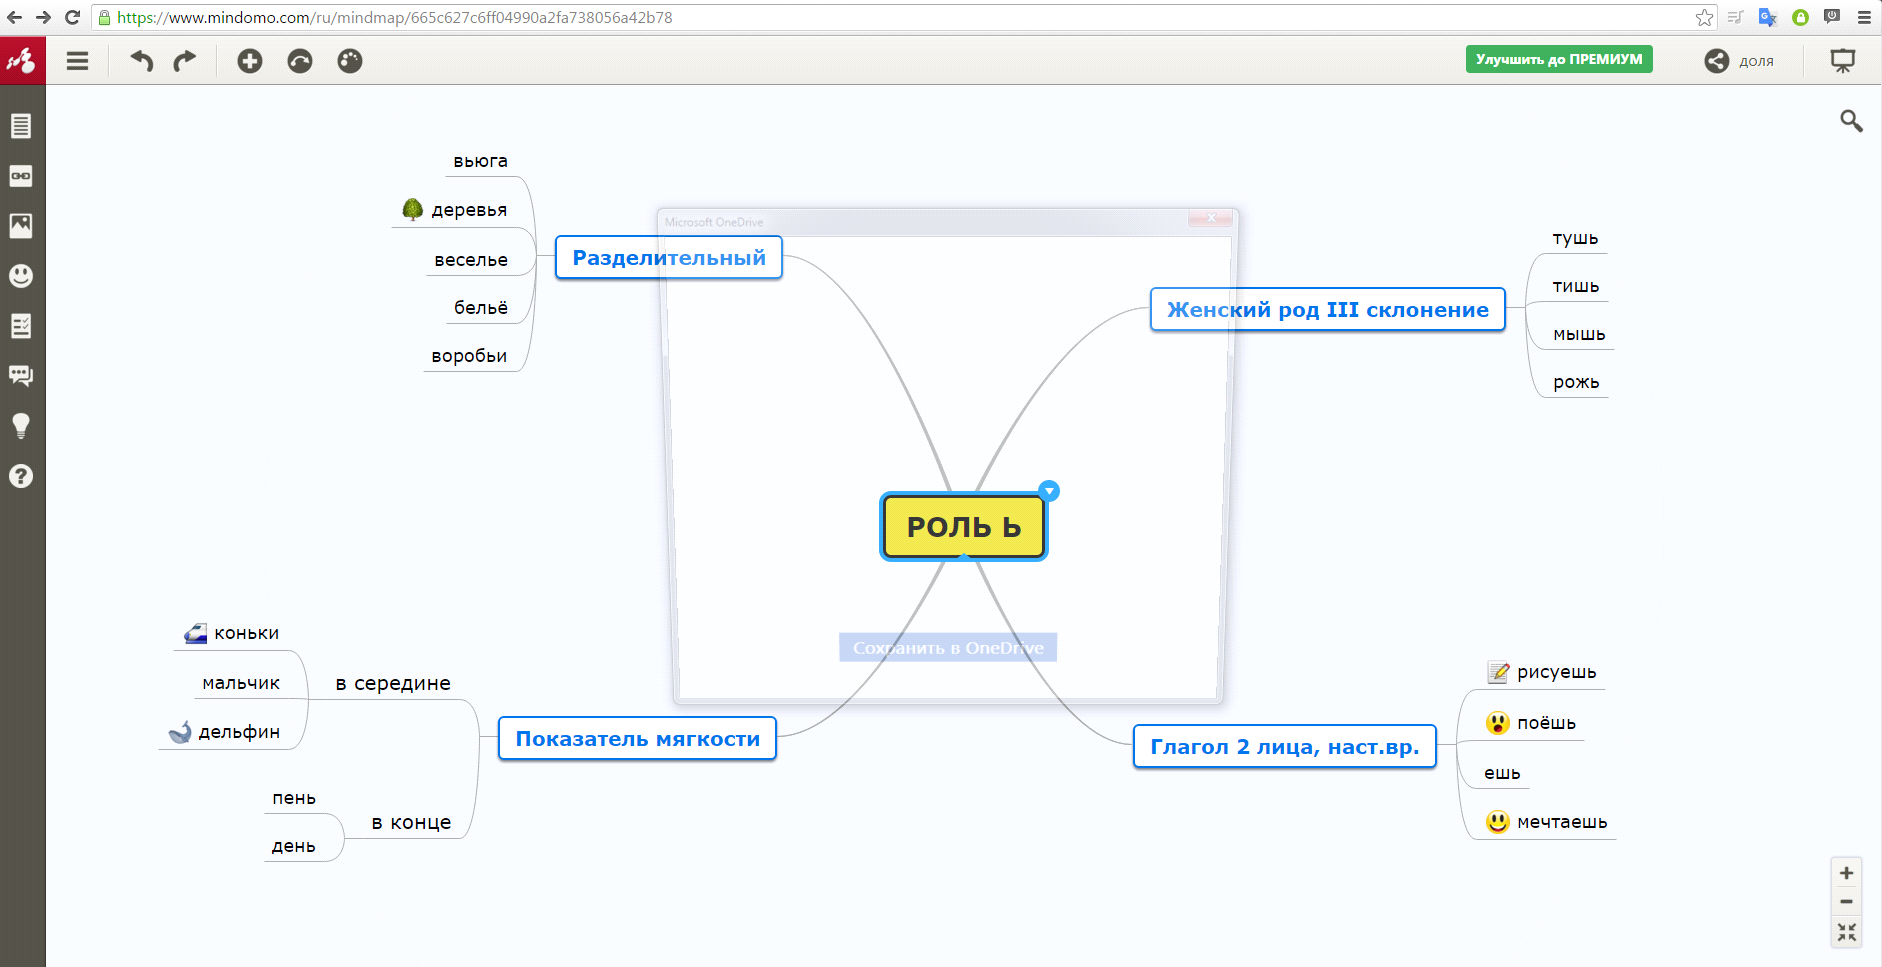1882x967 pixels.
Task: Select subtopic коньки
Action: pyautogui.click(x=246, y=634)
